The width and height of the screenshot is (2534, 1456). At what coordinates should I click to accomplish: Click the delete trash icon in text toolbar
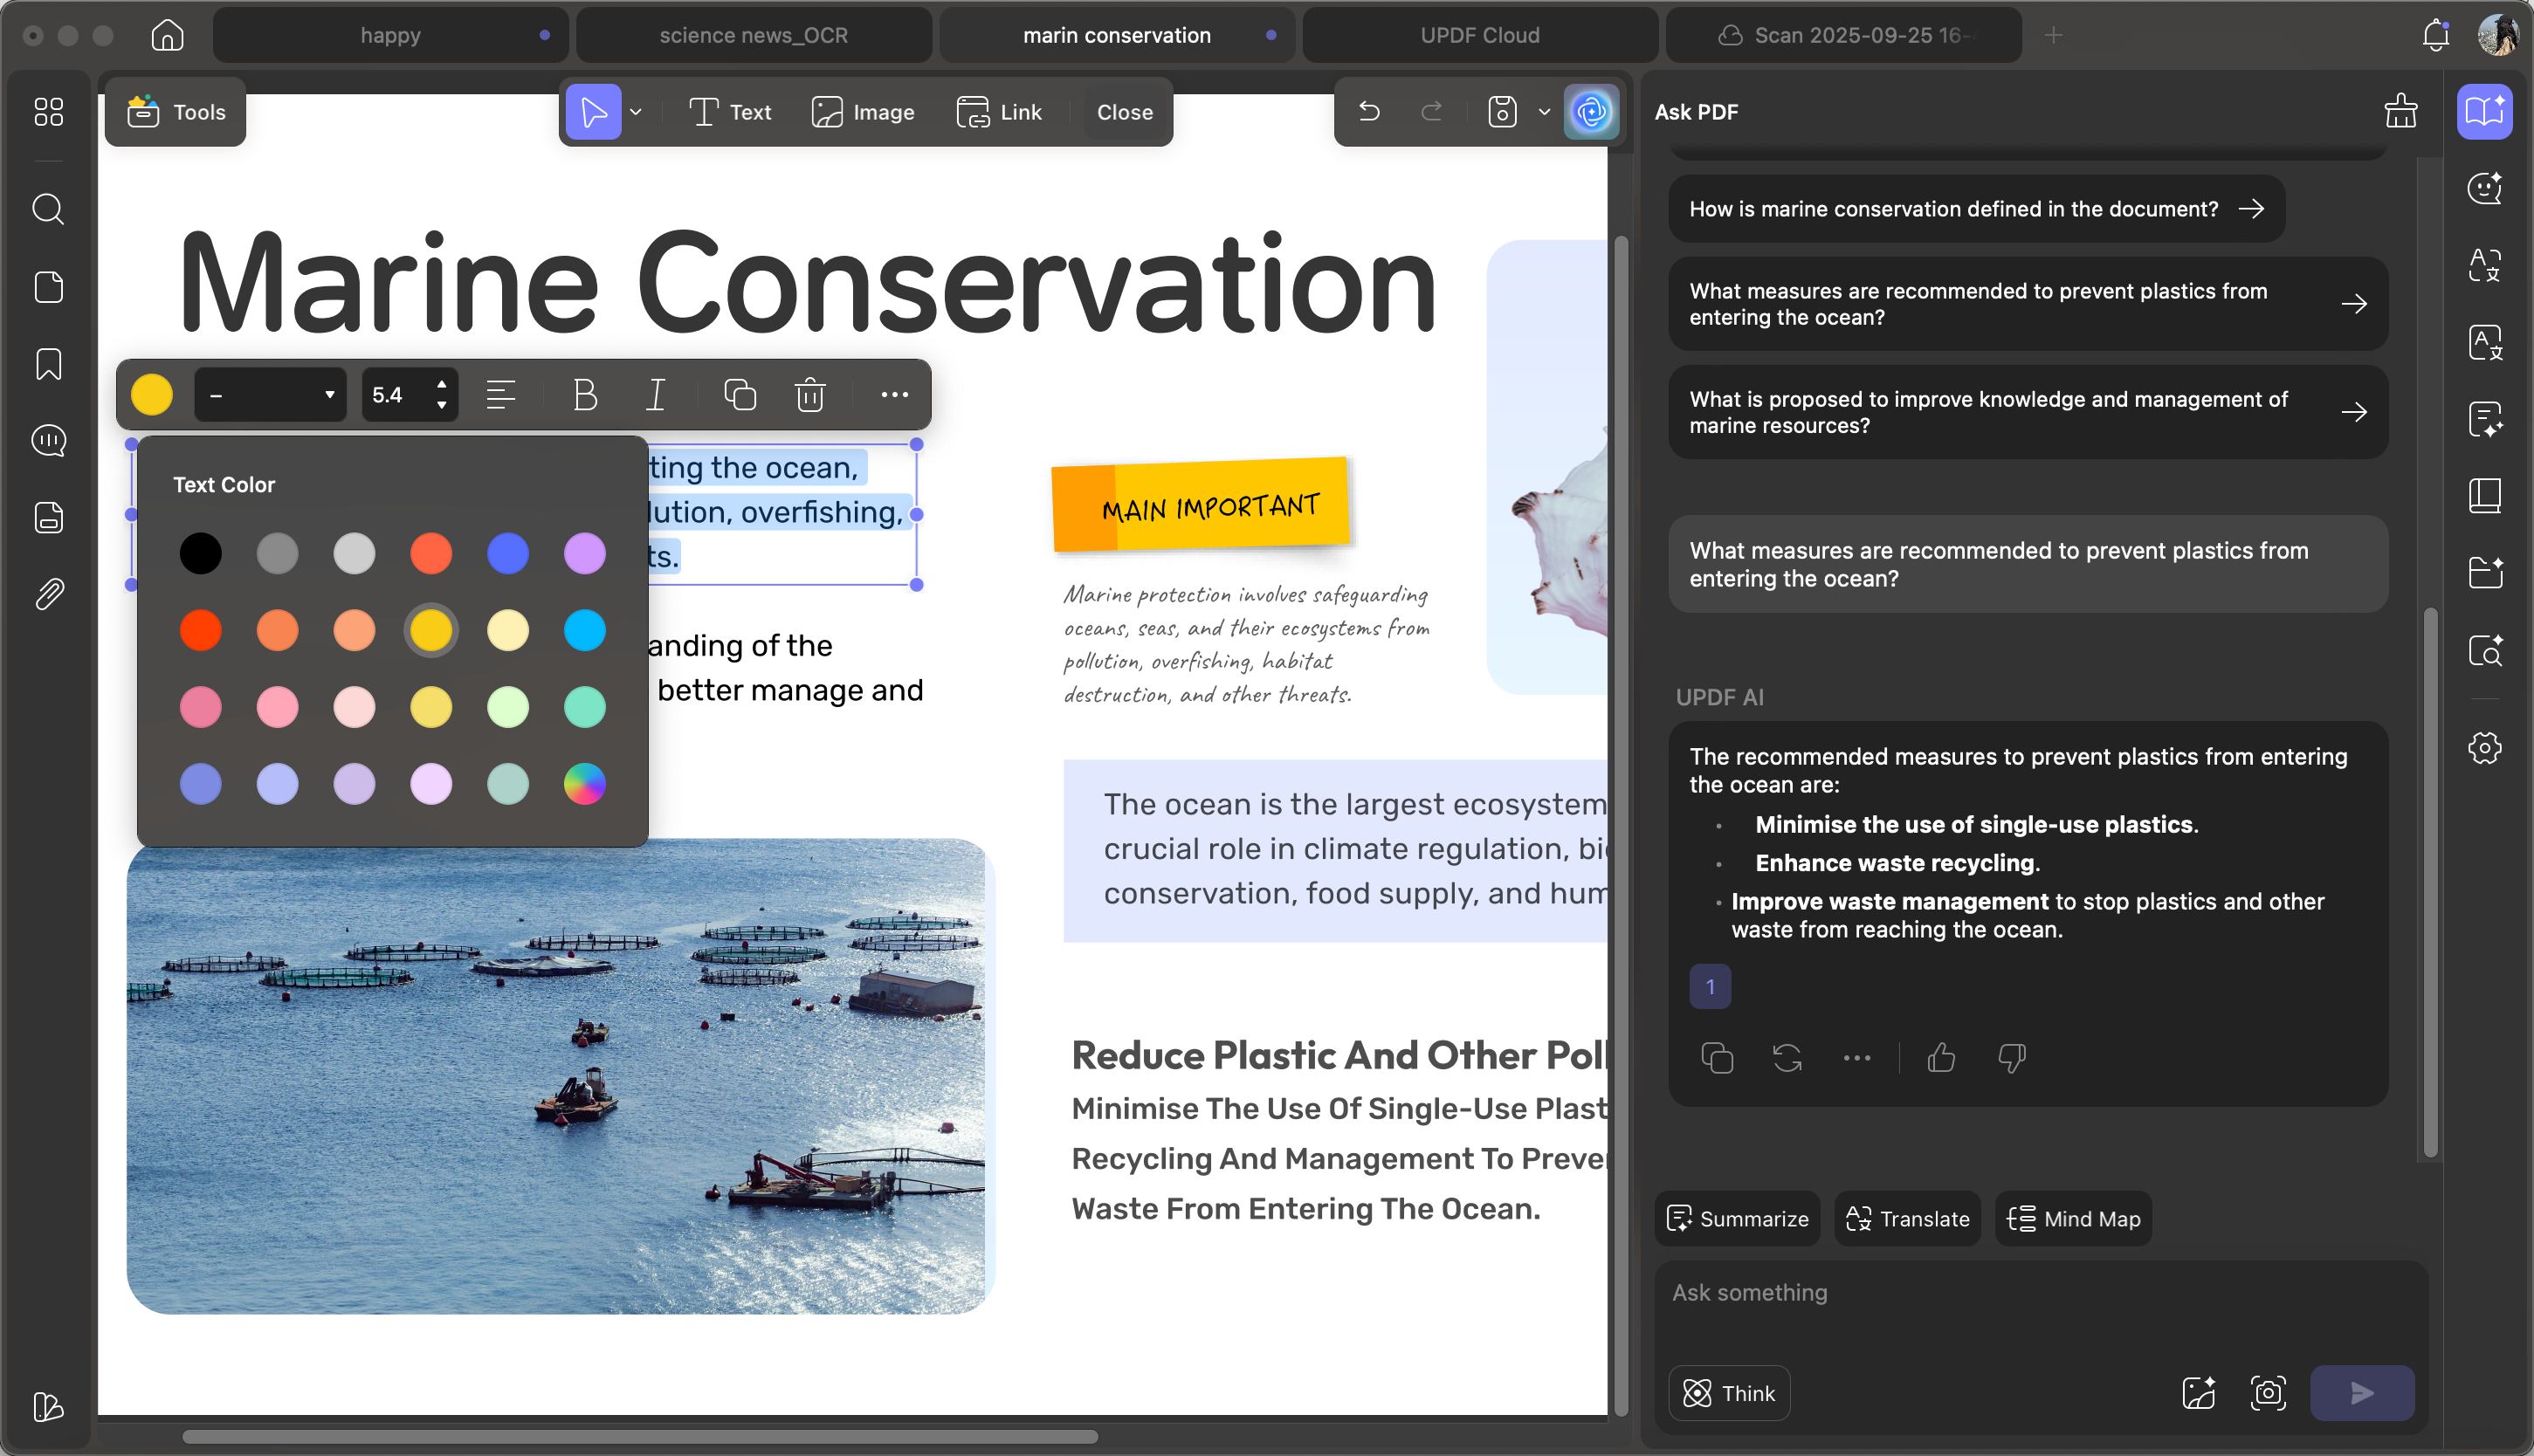(x=810, y=395)
